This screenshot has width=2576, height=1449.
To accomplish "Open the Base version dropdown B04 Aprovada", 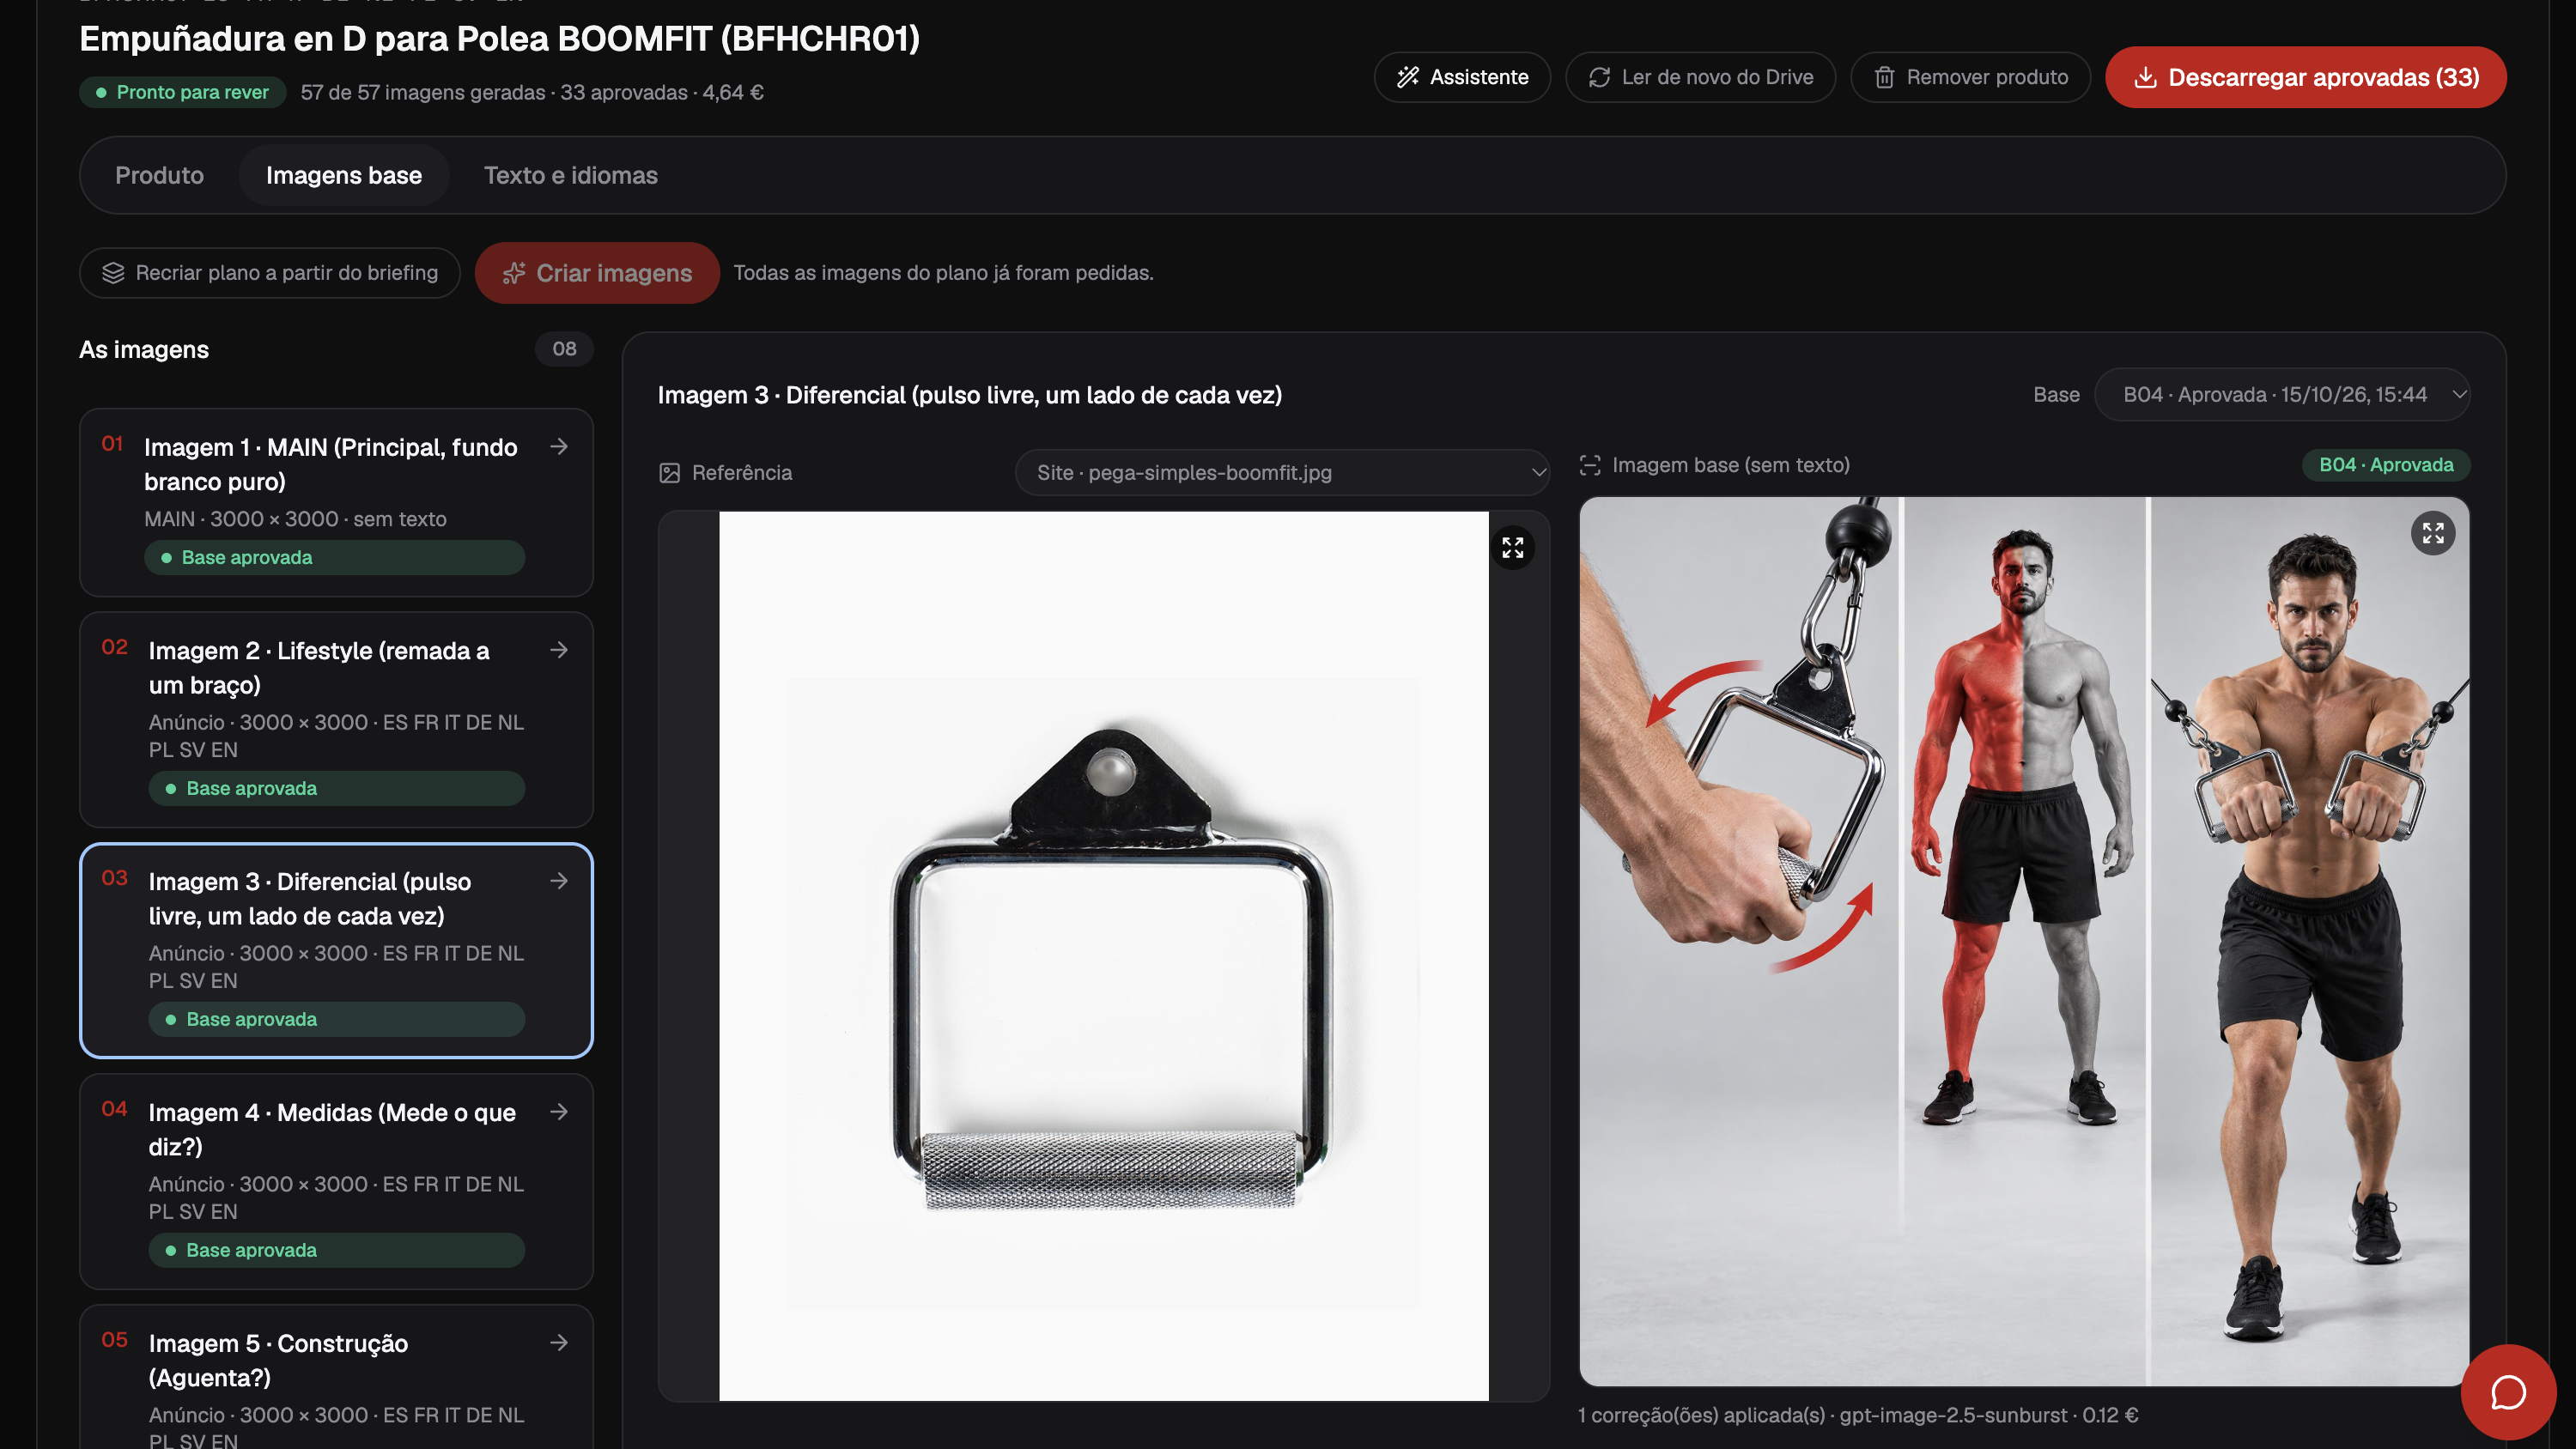I will 2282,395.
